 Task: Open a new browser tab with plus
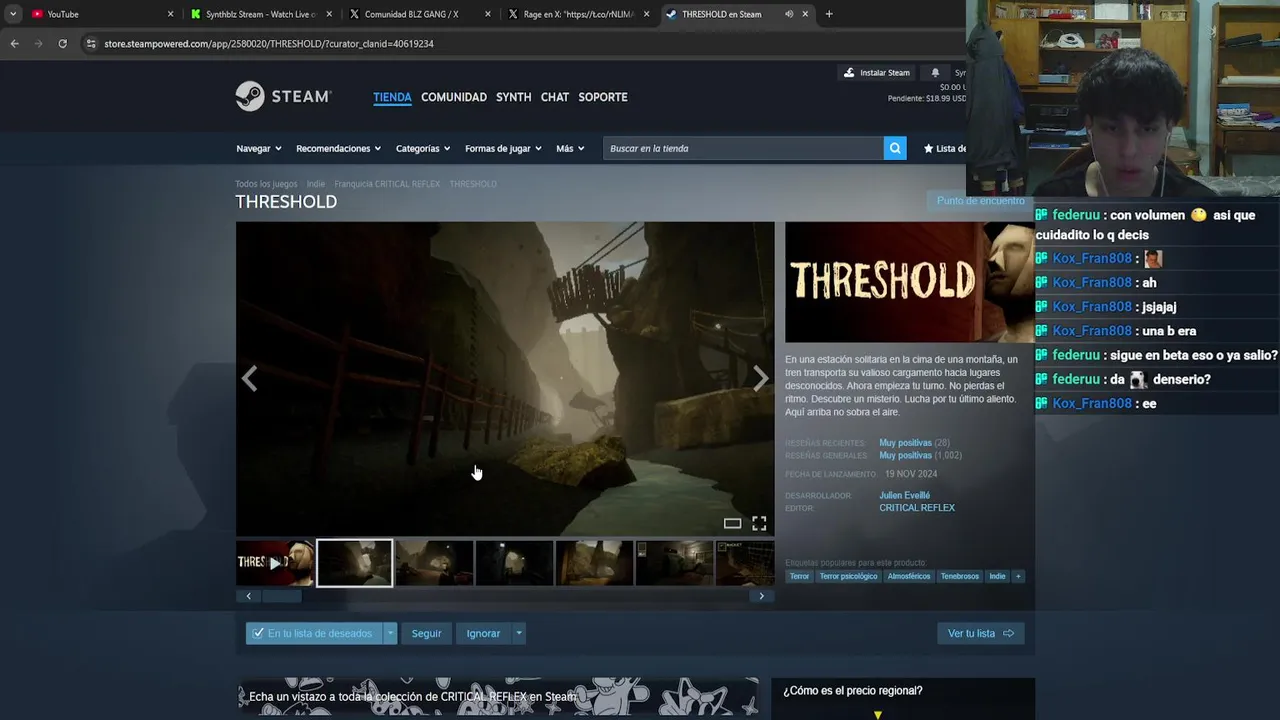pyautogui.click(x=829, y=14)
